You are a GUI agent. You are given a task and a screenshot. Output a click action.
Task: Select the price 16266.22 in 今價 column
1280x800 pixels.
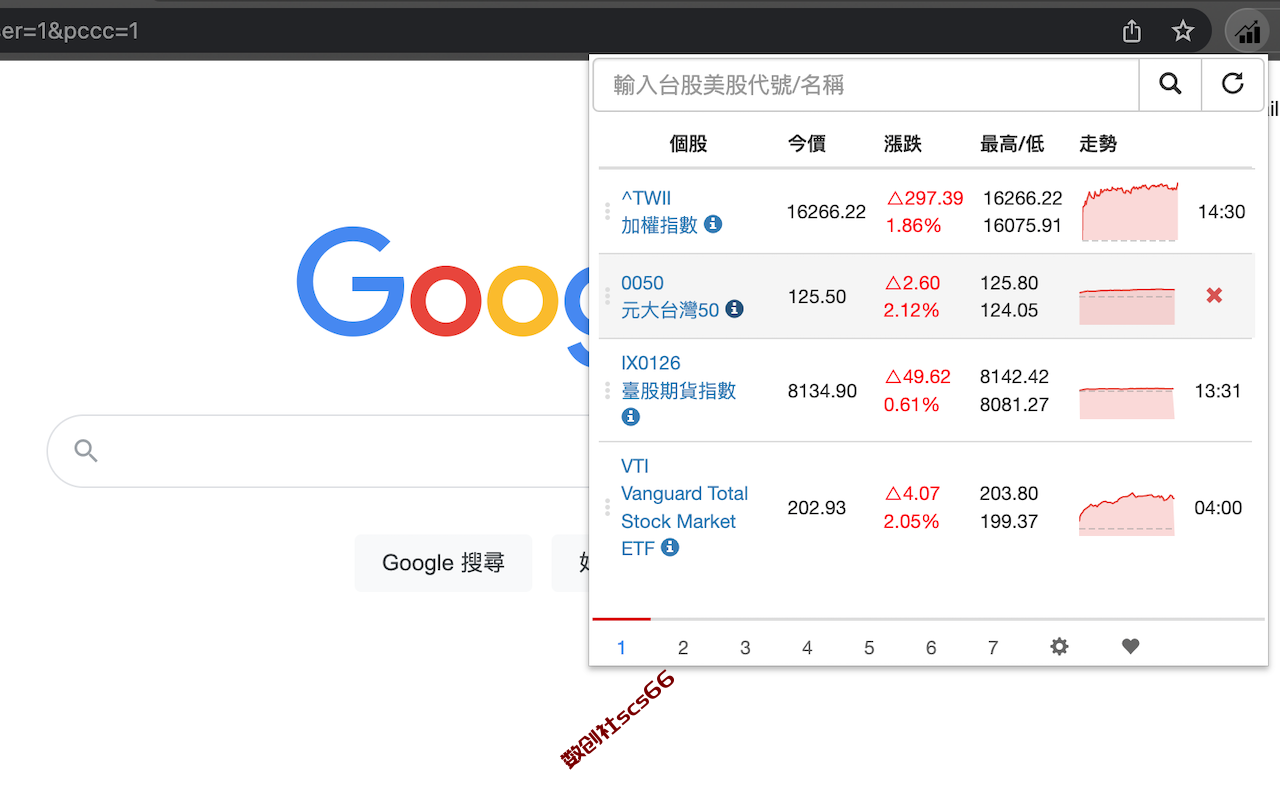826,212
